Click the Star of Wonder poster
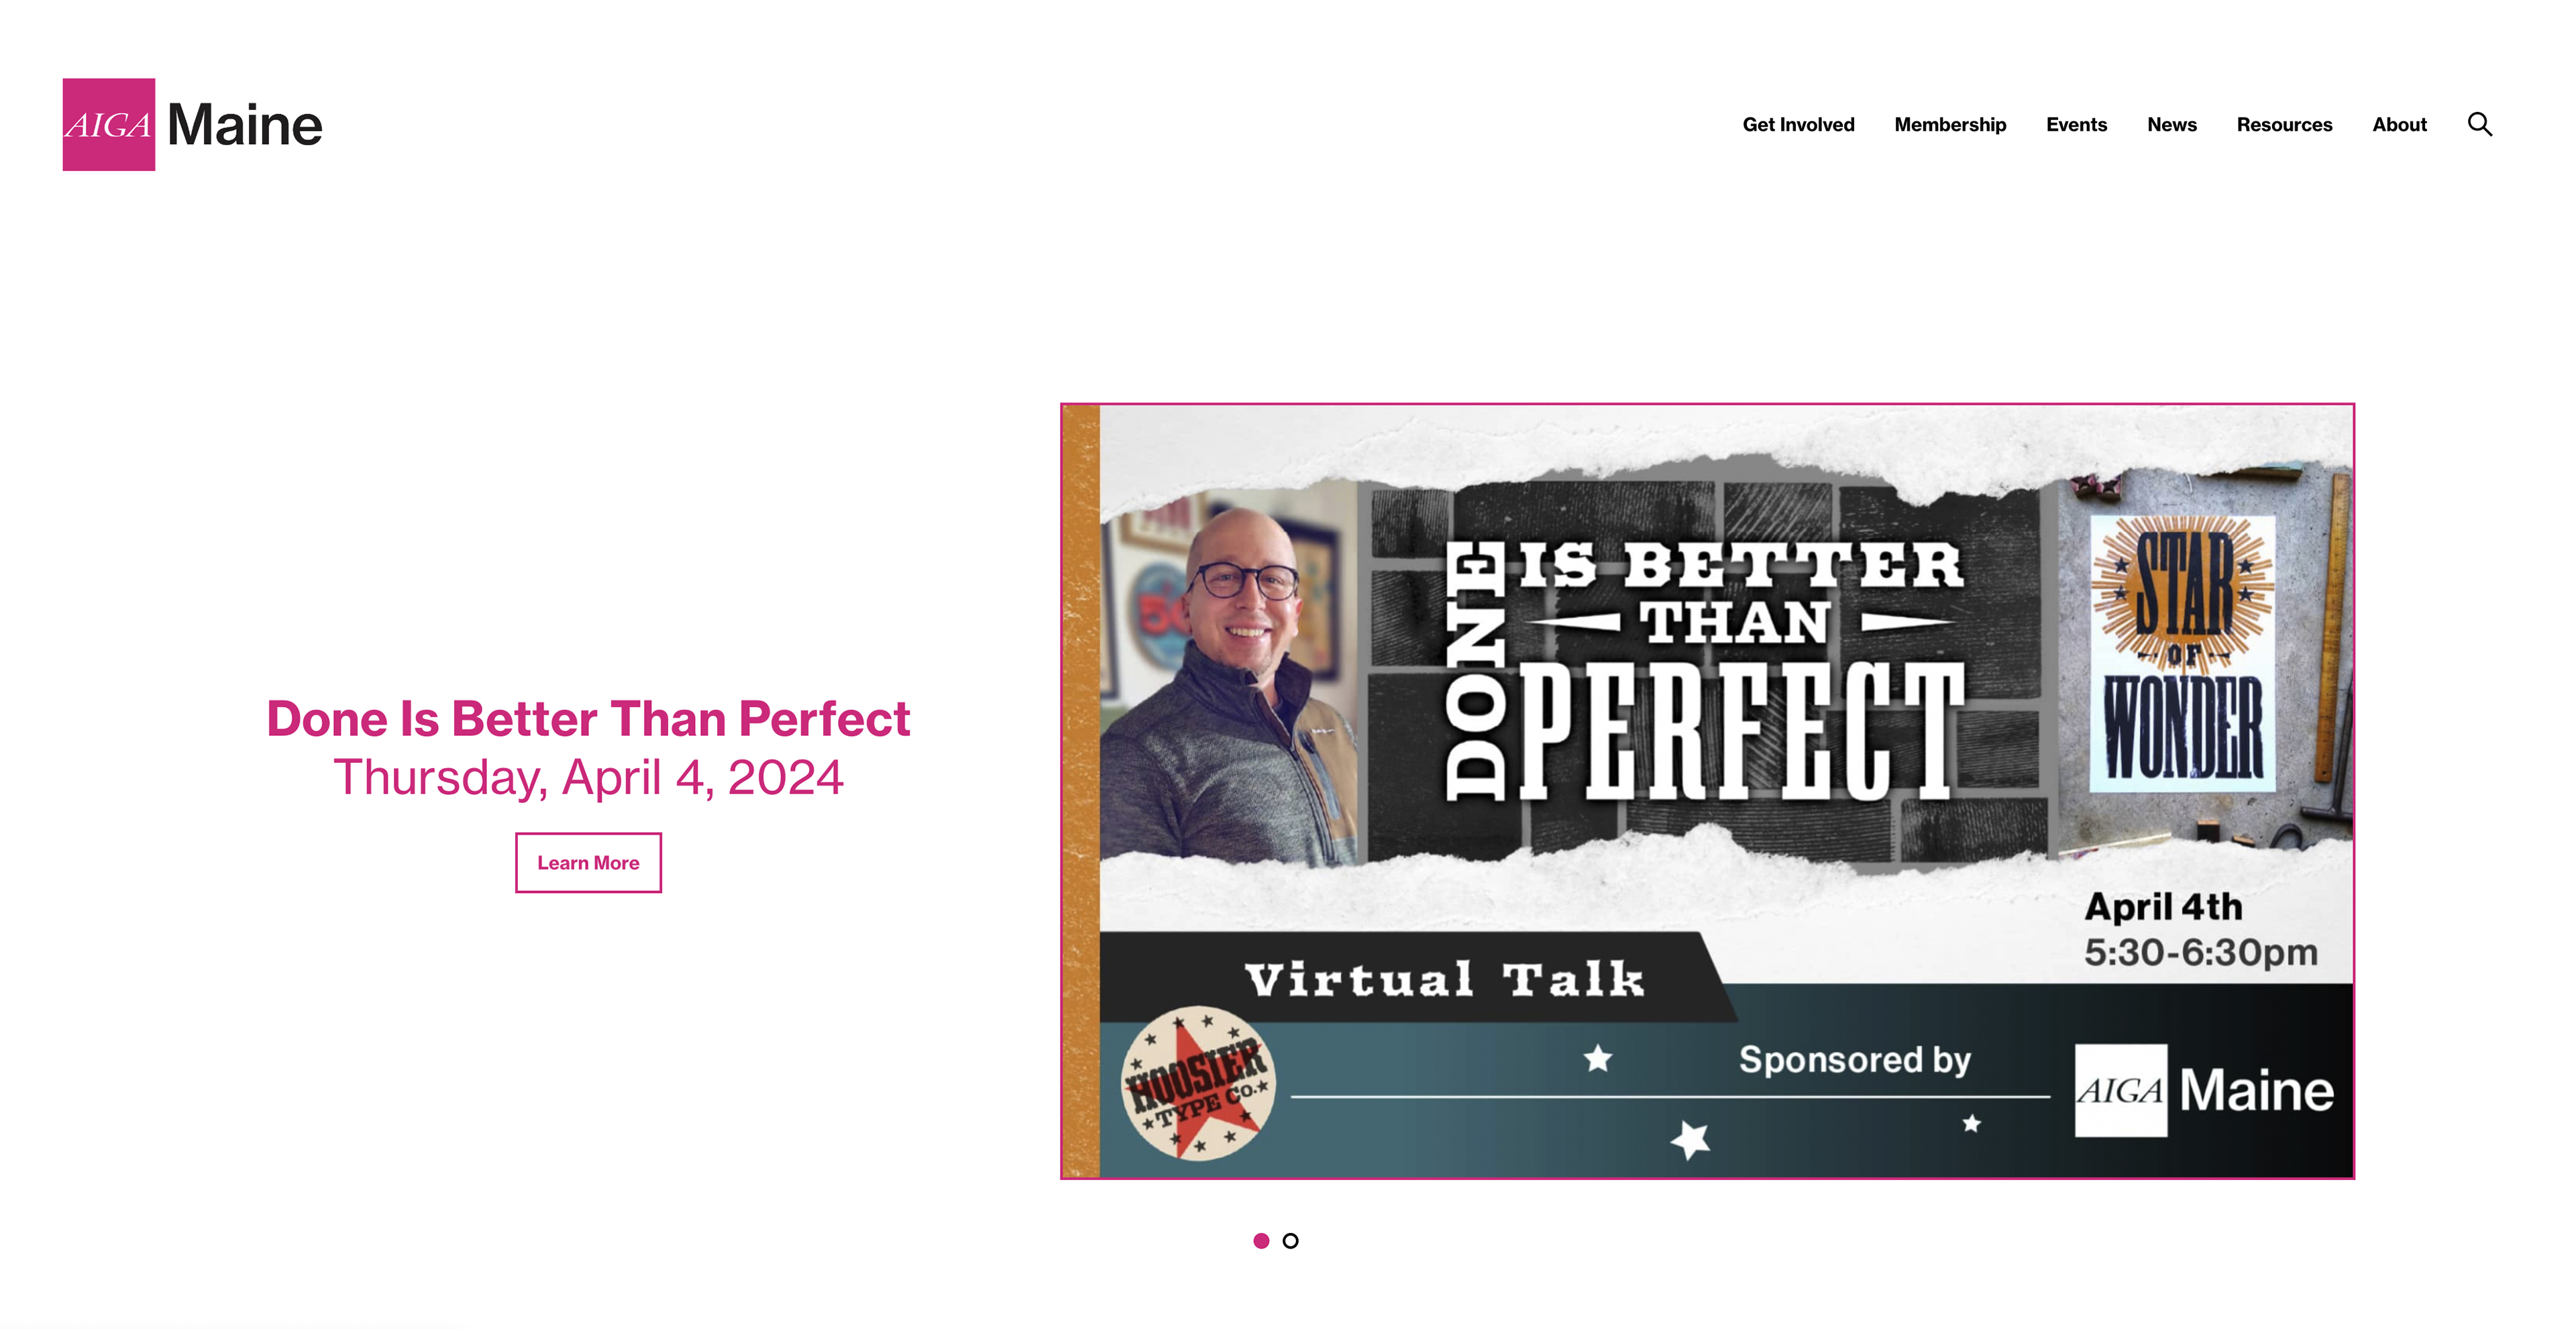 click(x=2182, y=653)
